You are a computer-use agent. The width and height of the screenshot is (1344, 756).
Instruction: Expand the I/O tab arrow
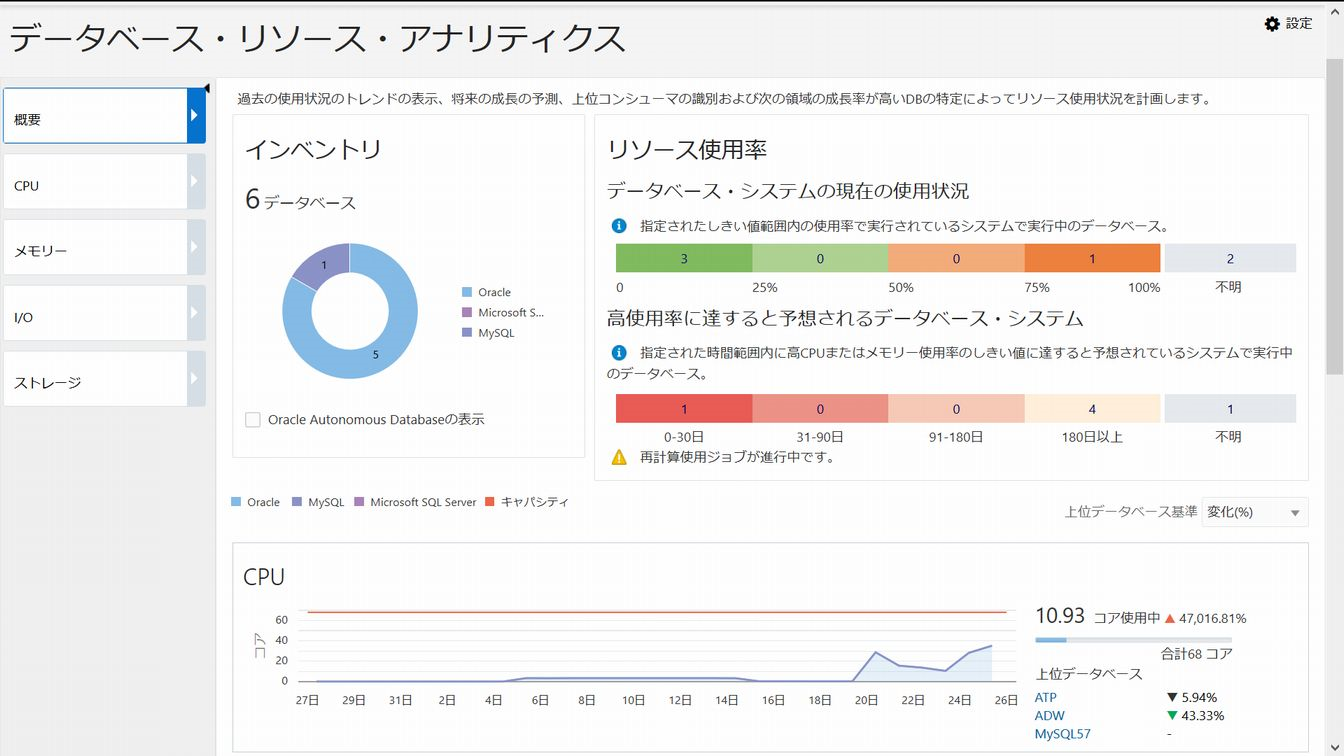pos(196,314)
